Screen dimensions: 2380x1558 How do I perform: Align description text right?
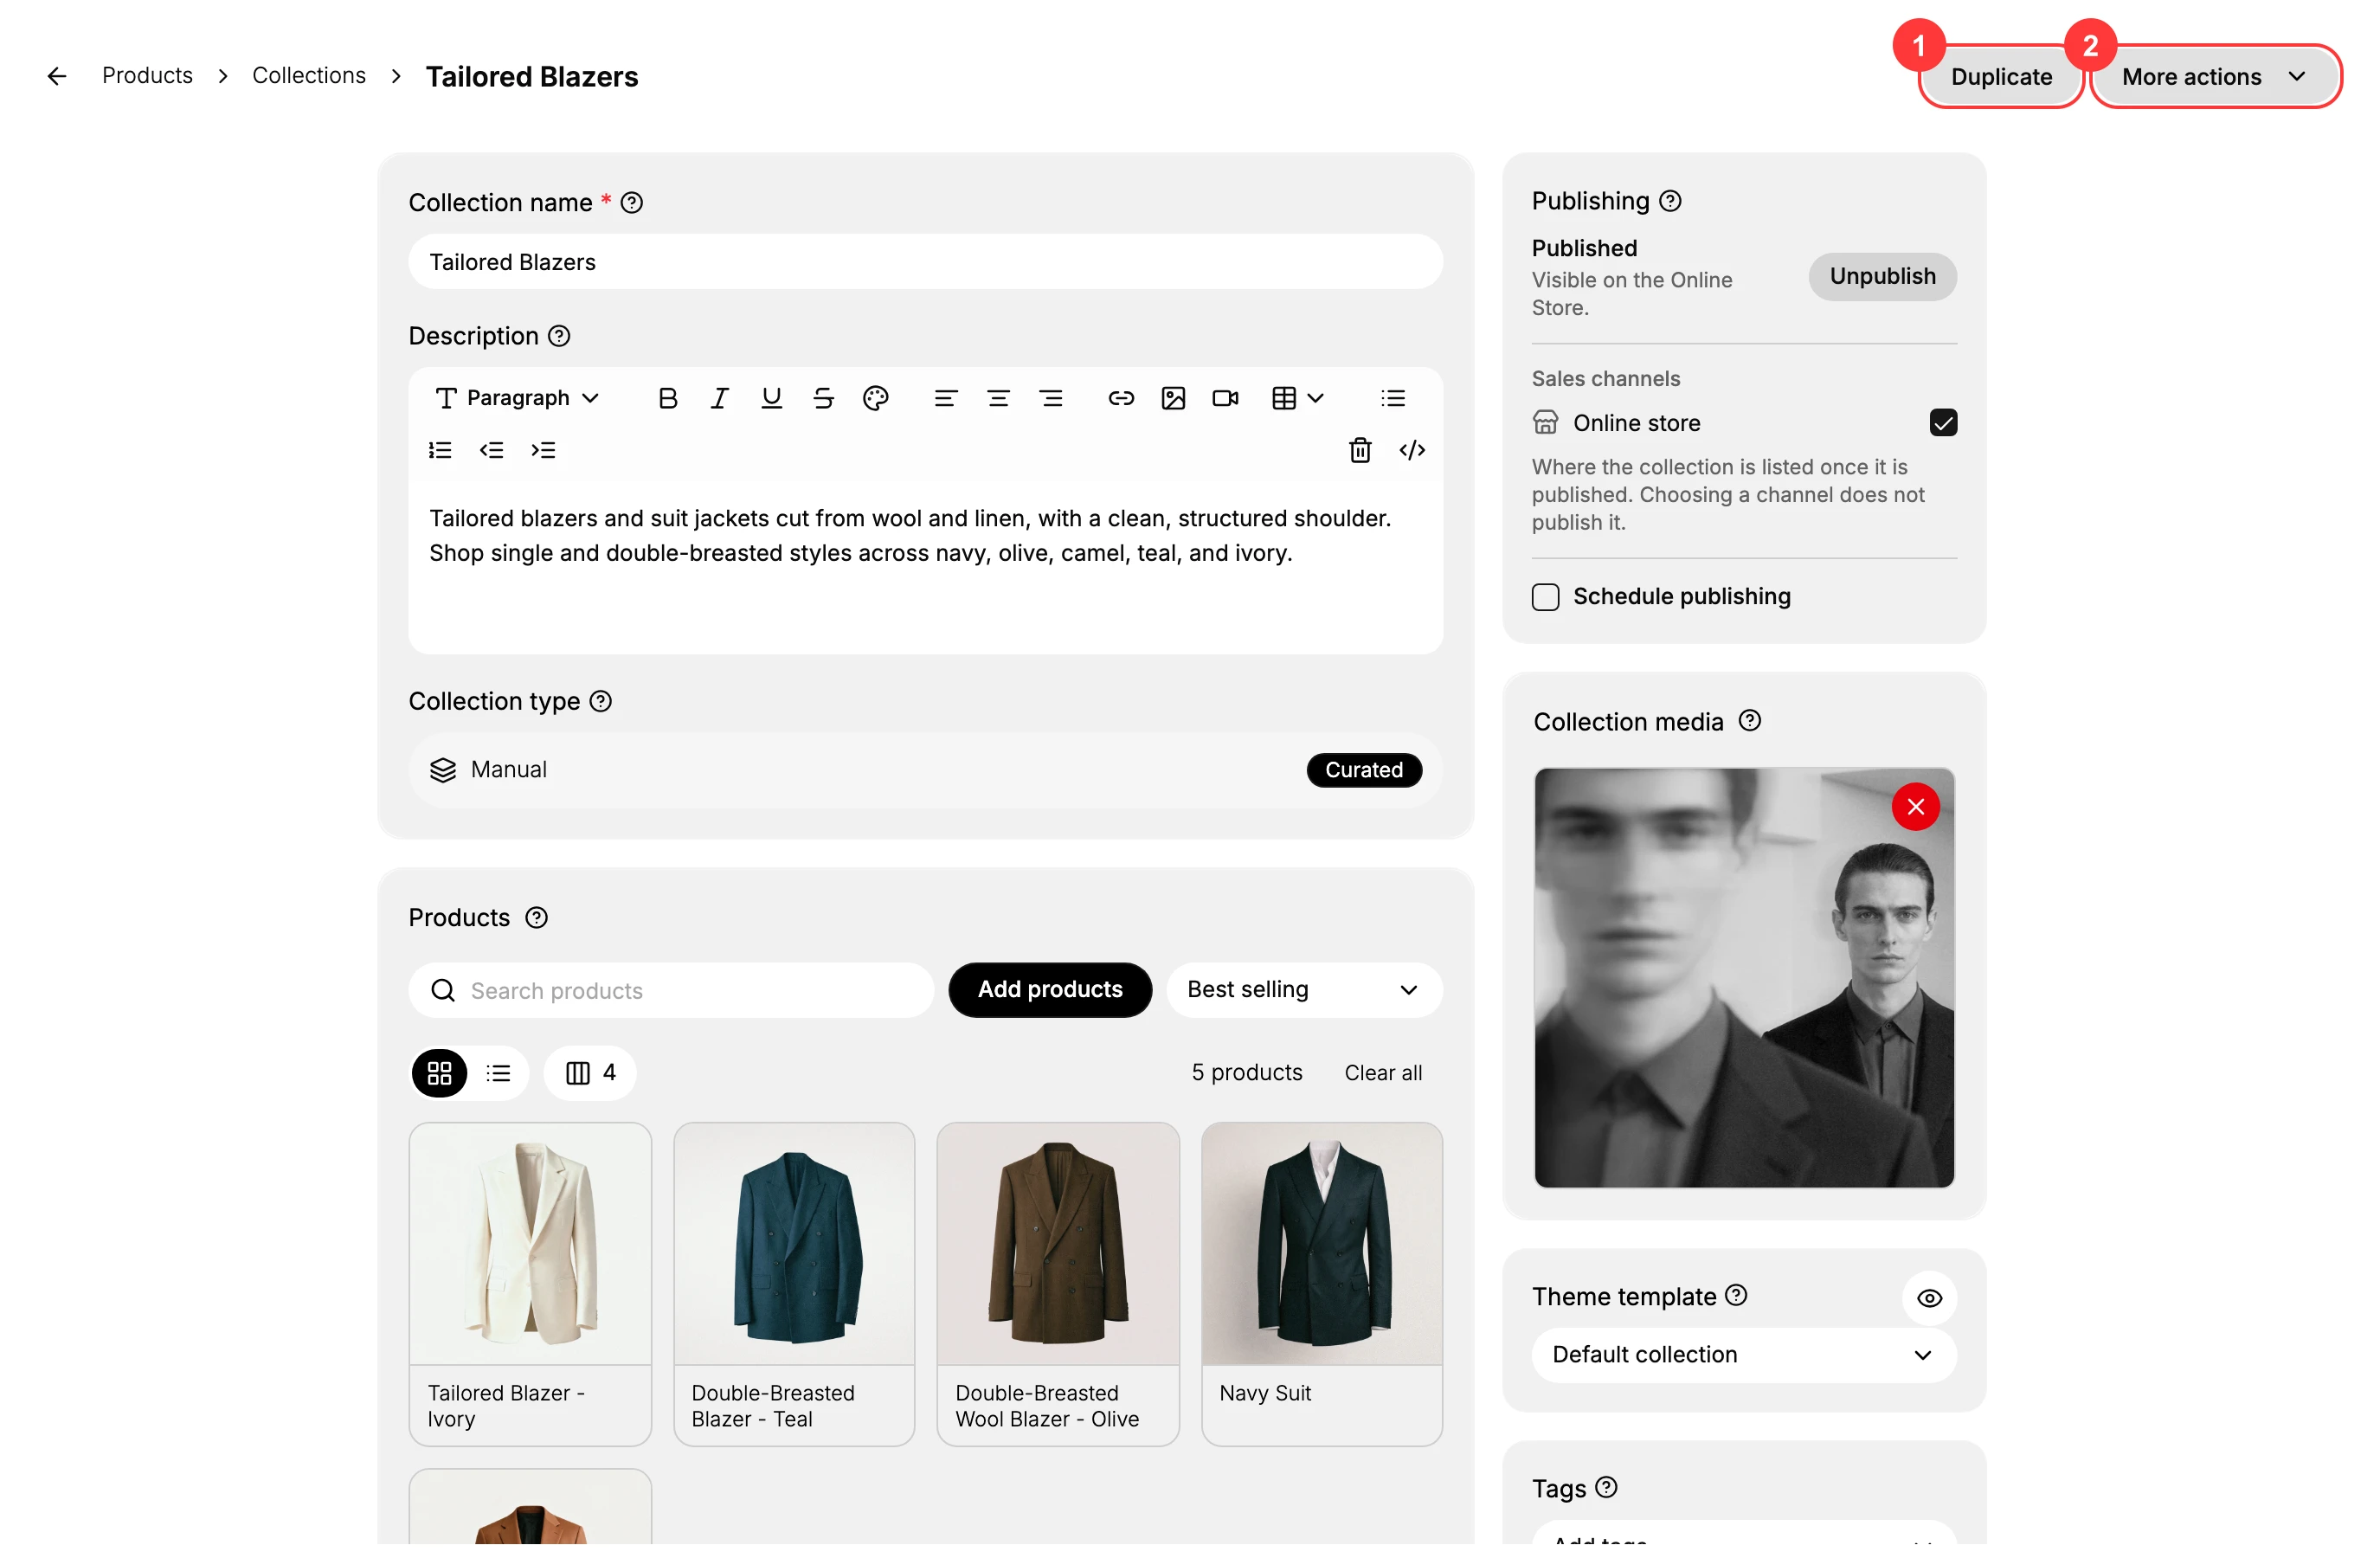tap(1050, 399)
